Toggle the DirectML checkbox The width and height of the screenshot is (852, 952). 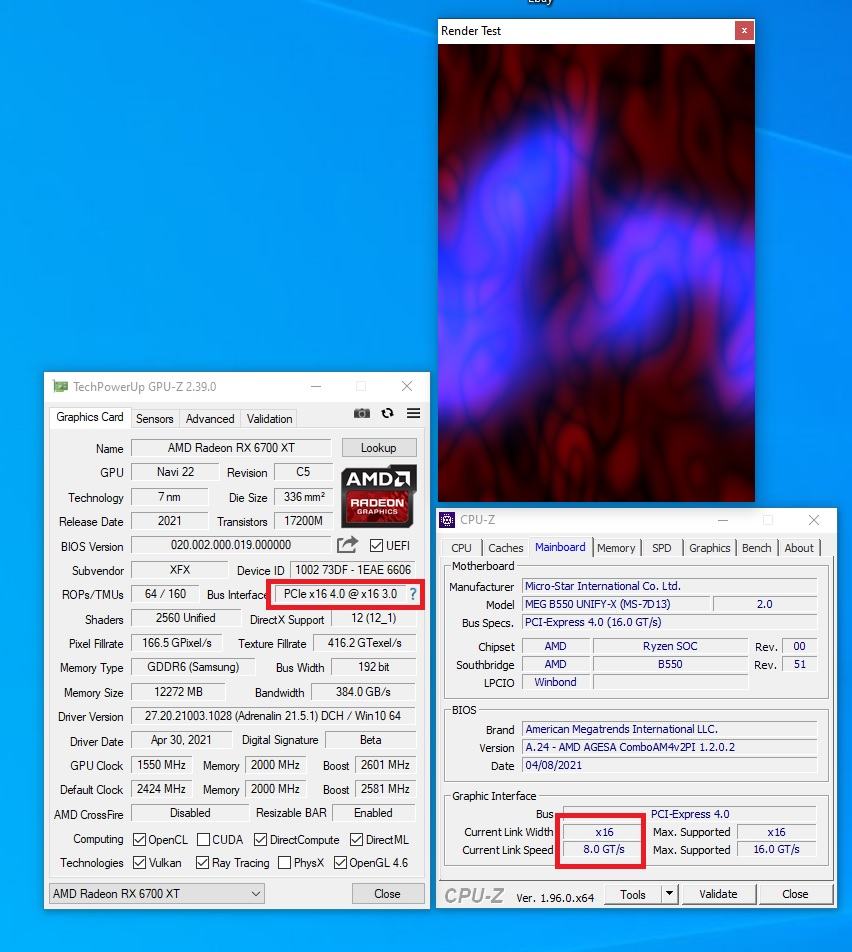coord(356,840)
